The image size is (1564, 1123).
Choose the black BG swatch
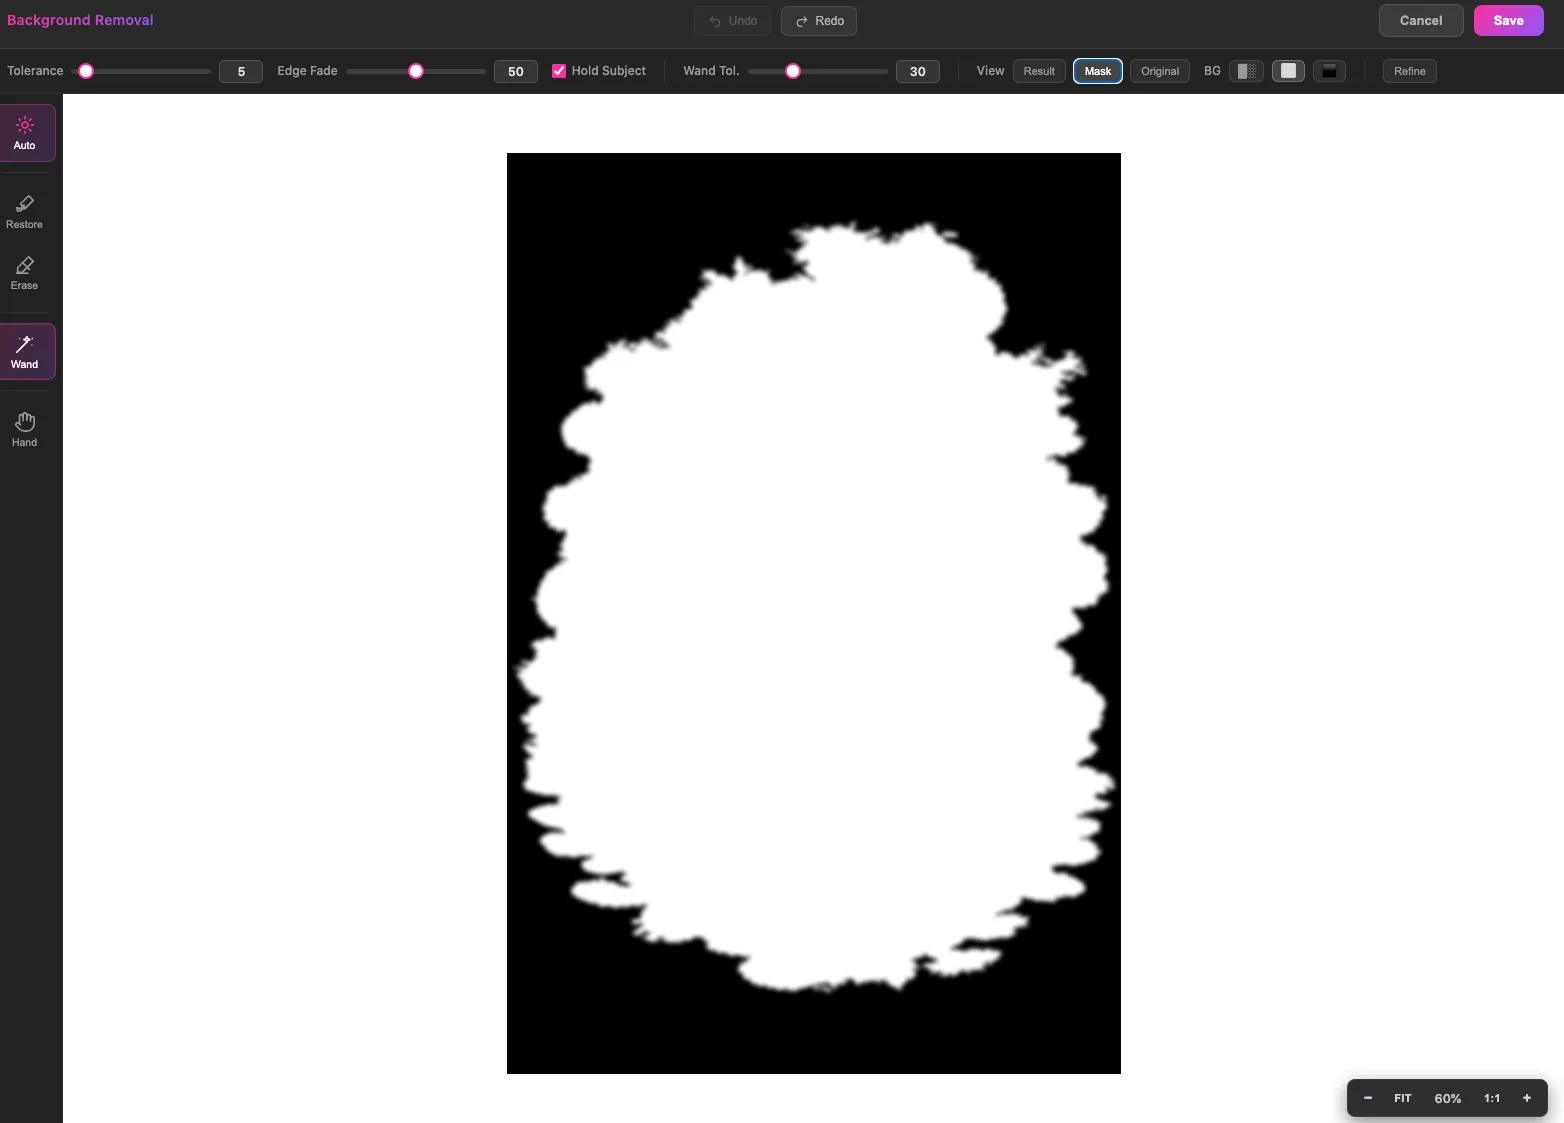[1329, 71]
